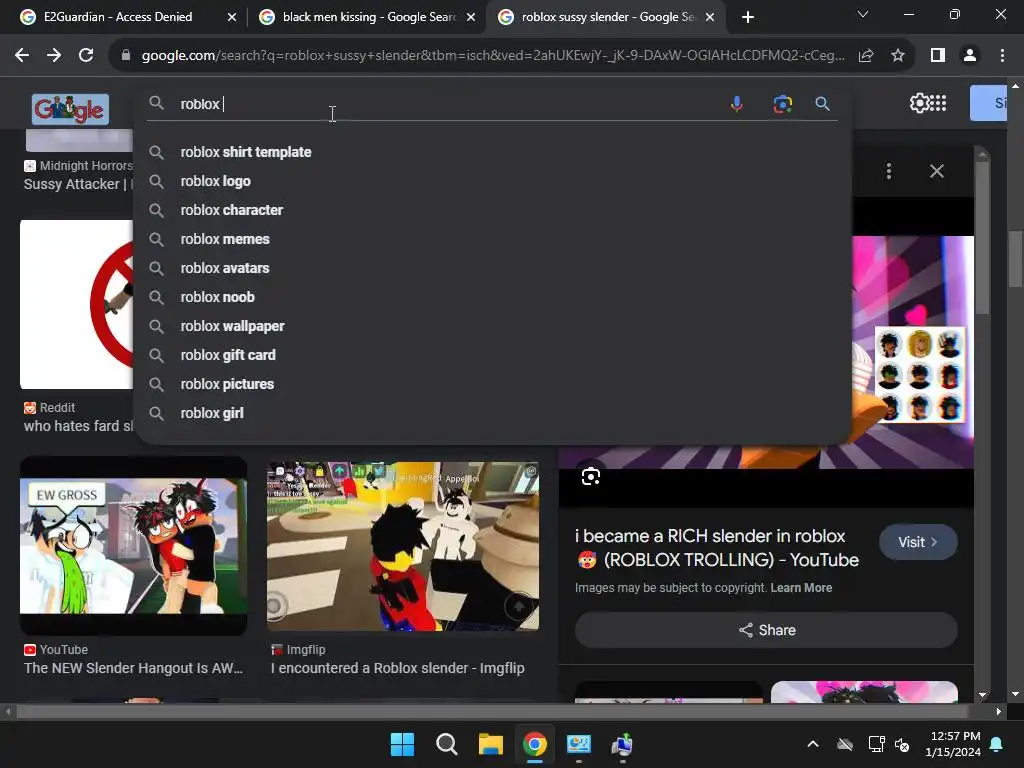The width and height of the screenshot is (1024, 768).
Task: Open the muted volume tray icon
Action: pyautogui.click(x=902, y=744)
